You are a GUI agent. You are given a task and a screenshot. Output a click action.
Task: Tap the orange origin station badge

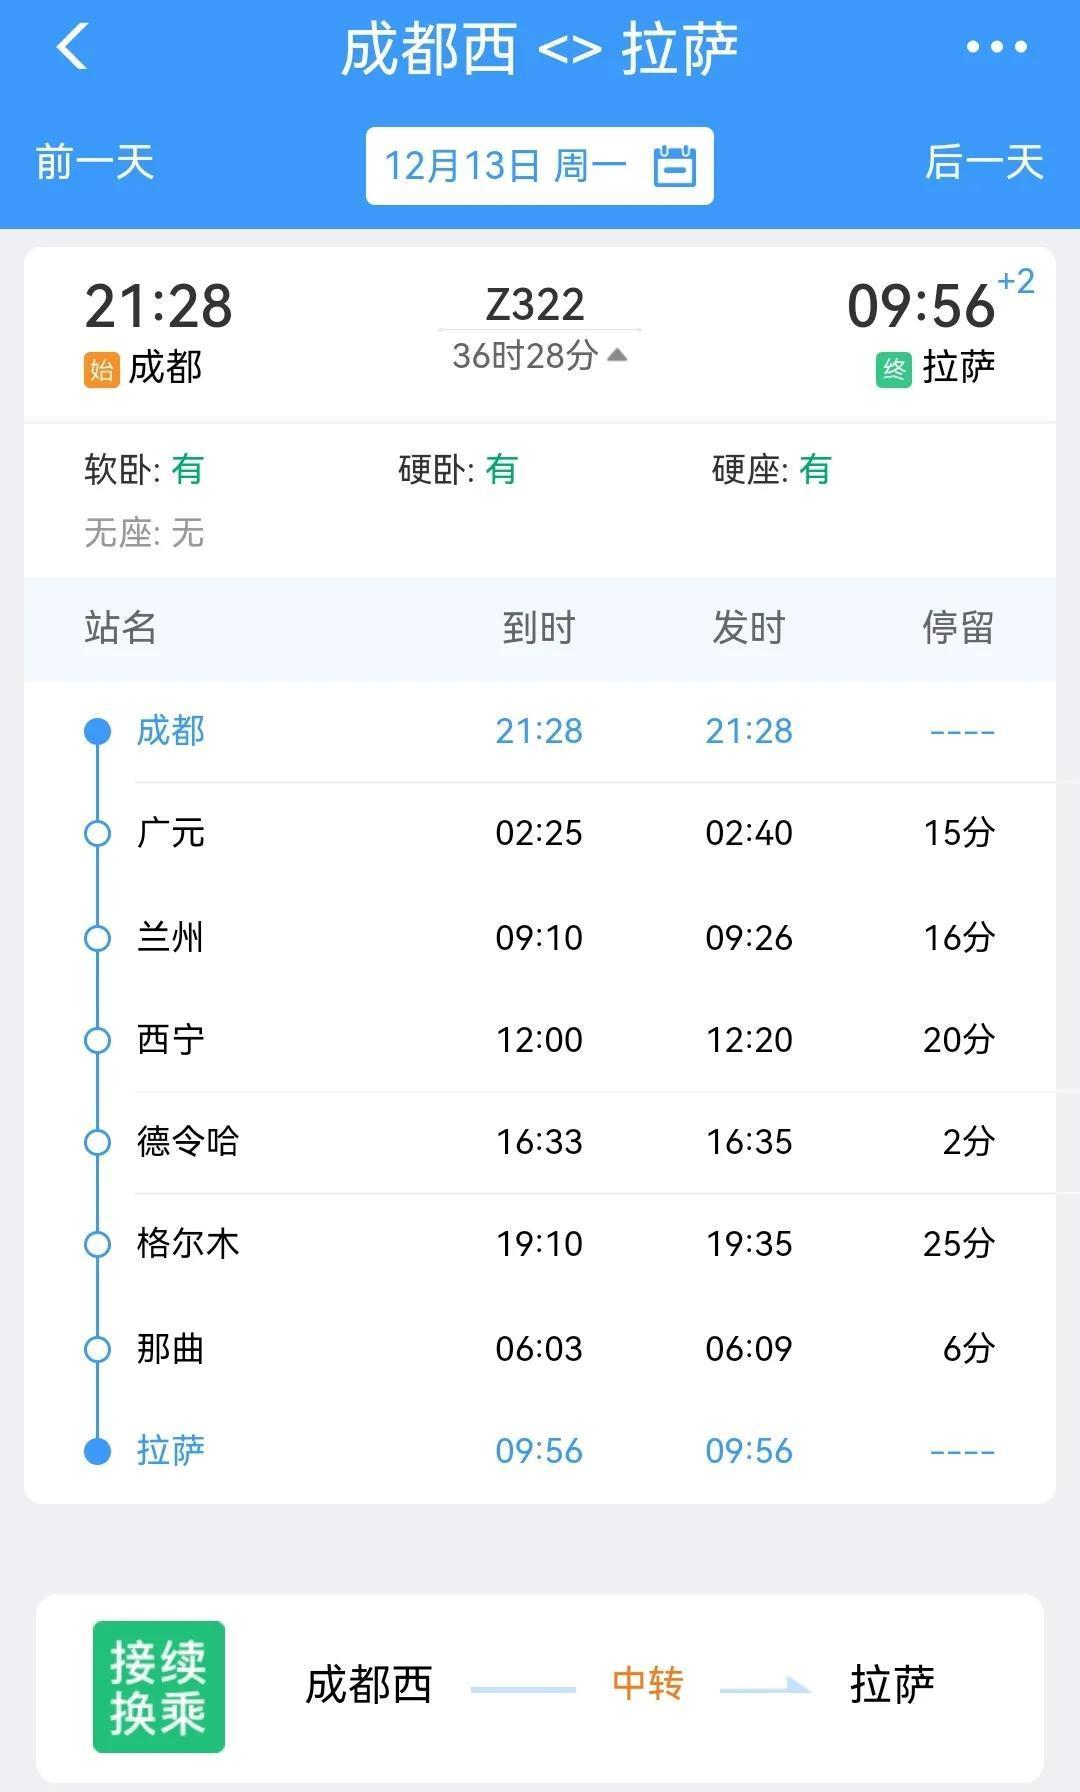[x=101, y=370]
